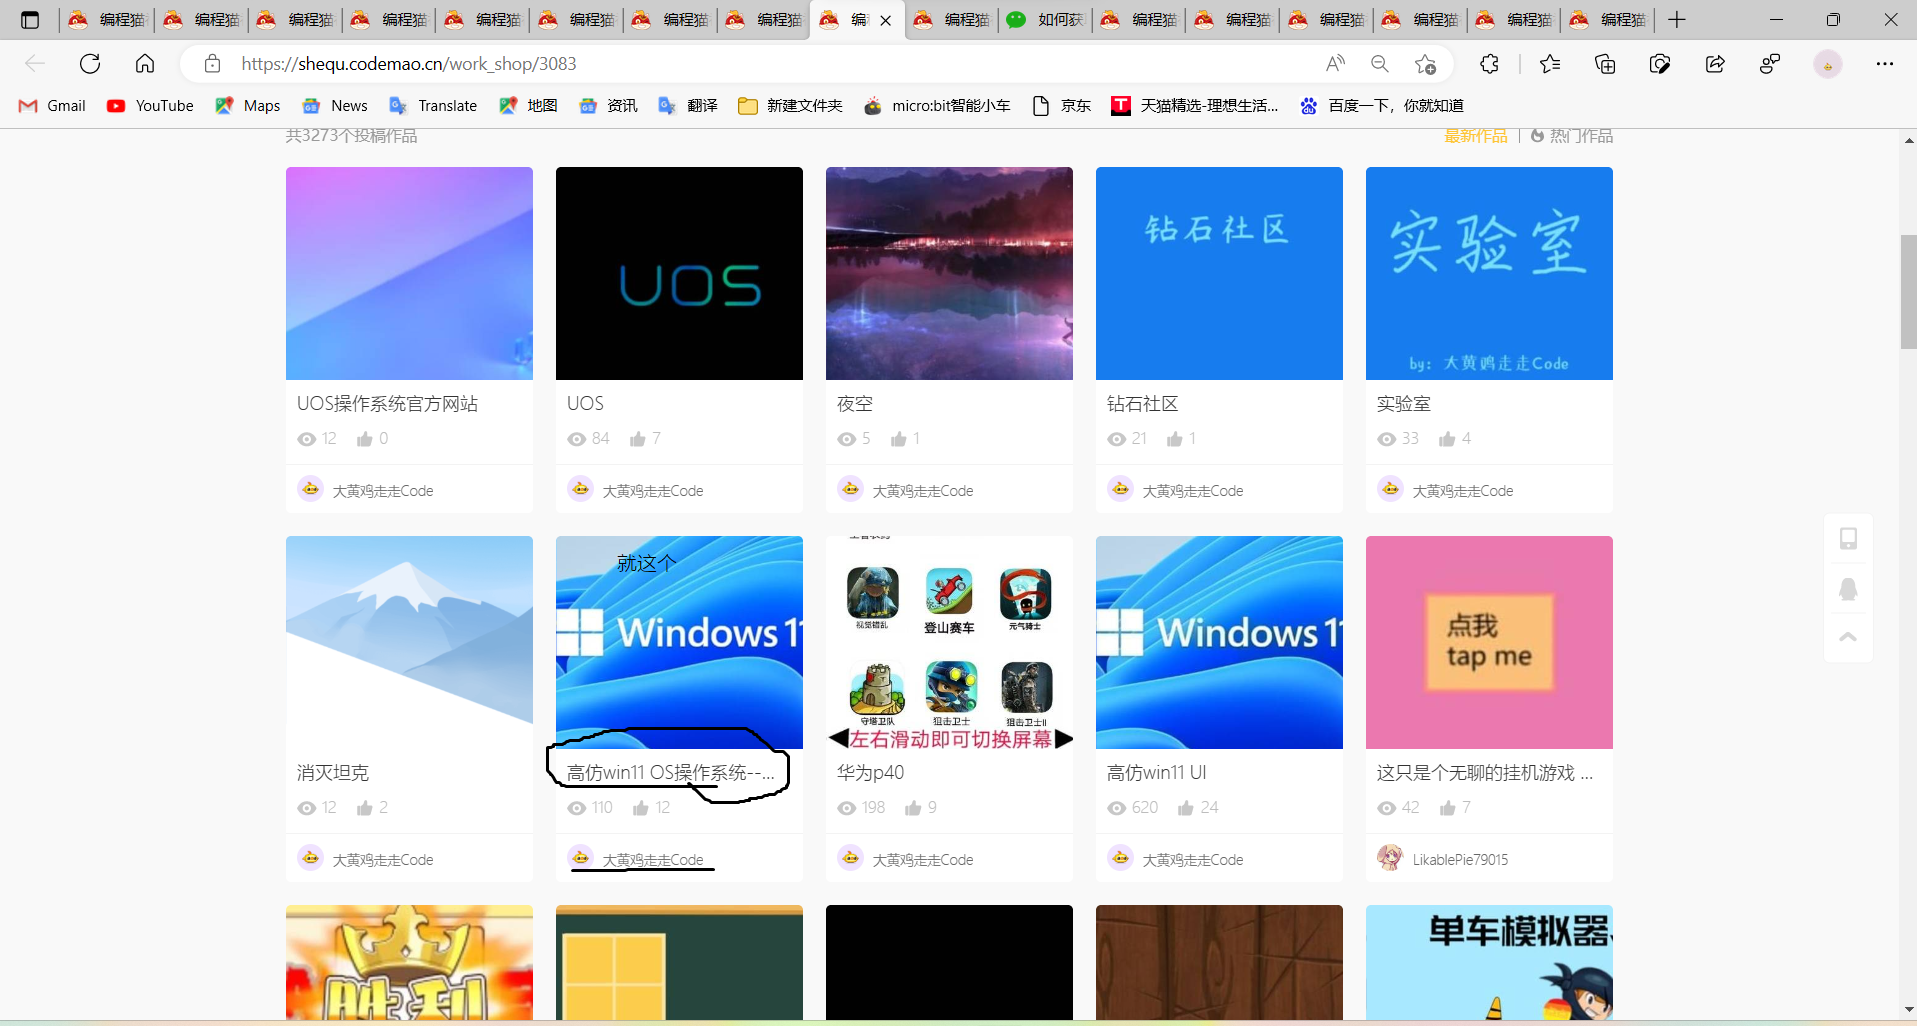
Task: Click the floating icon below the mobile icon
Action: [1848, 589]
